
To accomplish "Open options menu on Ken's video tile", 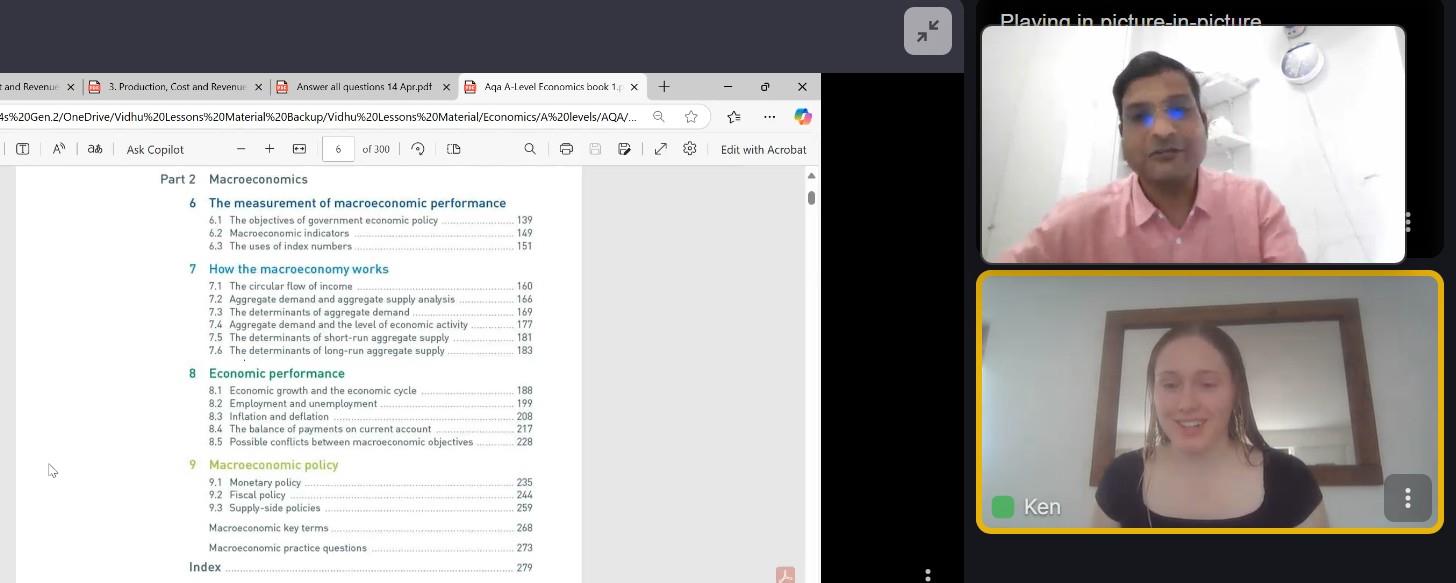I will pos(1407,497).
